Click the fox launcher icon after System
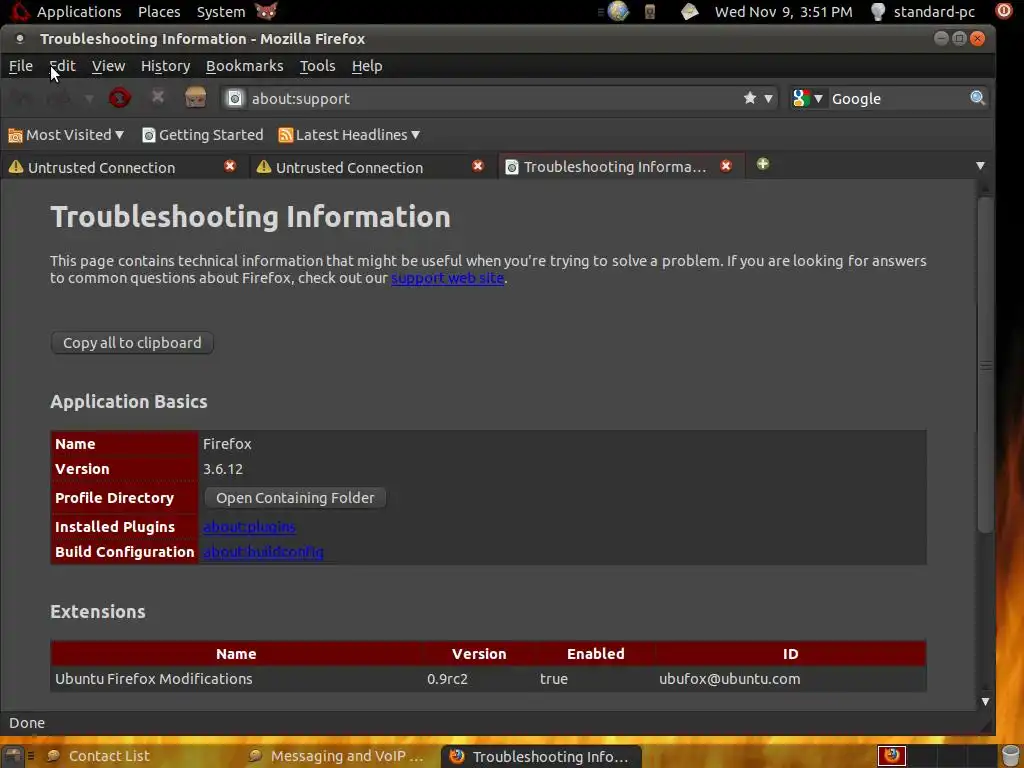Viewport: 1024px width, 768px height. click(x=266, y=11)
